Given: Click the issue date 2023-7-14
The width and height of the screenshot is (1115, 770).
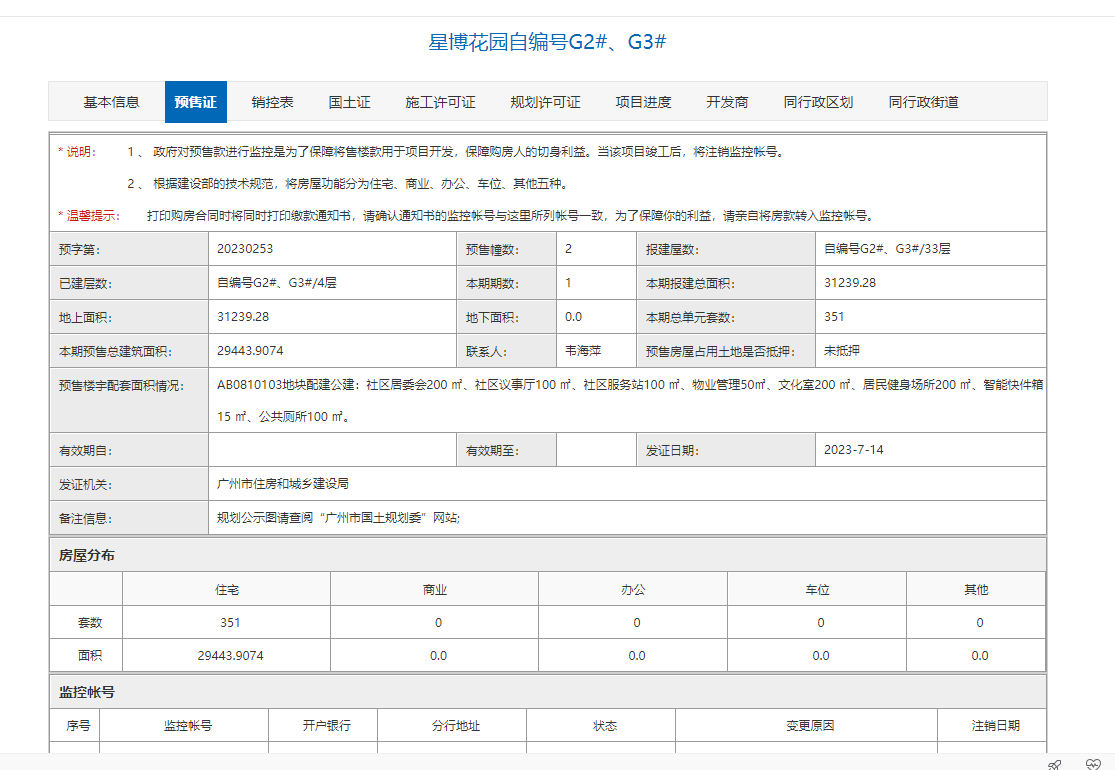Looking at the screenshot, I should [x=853, y=450].
